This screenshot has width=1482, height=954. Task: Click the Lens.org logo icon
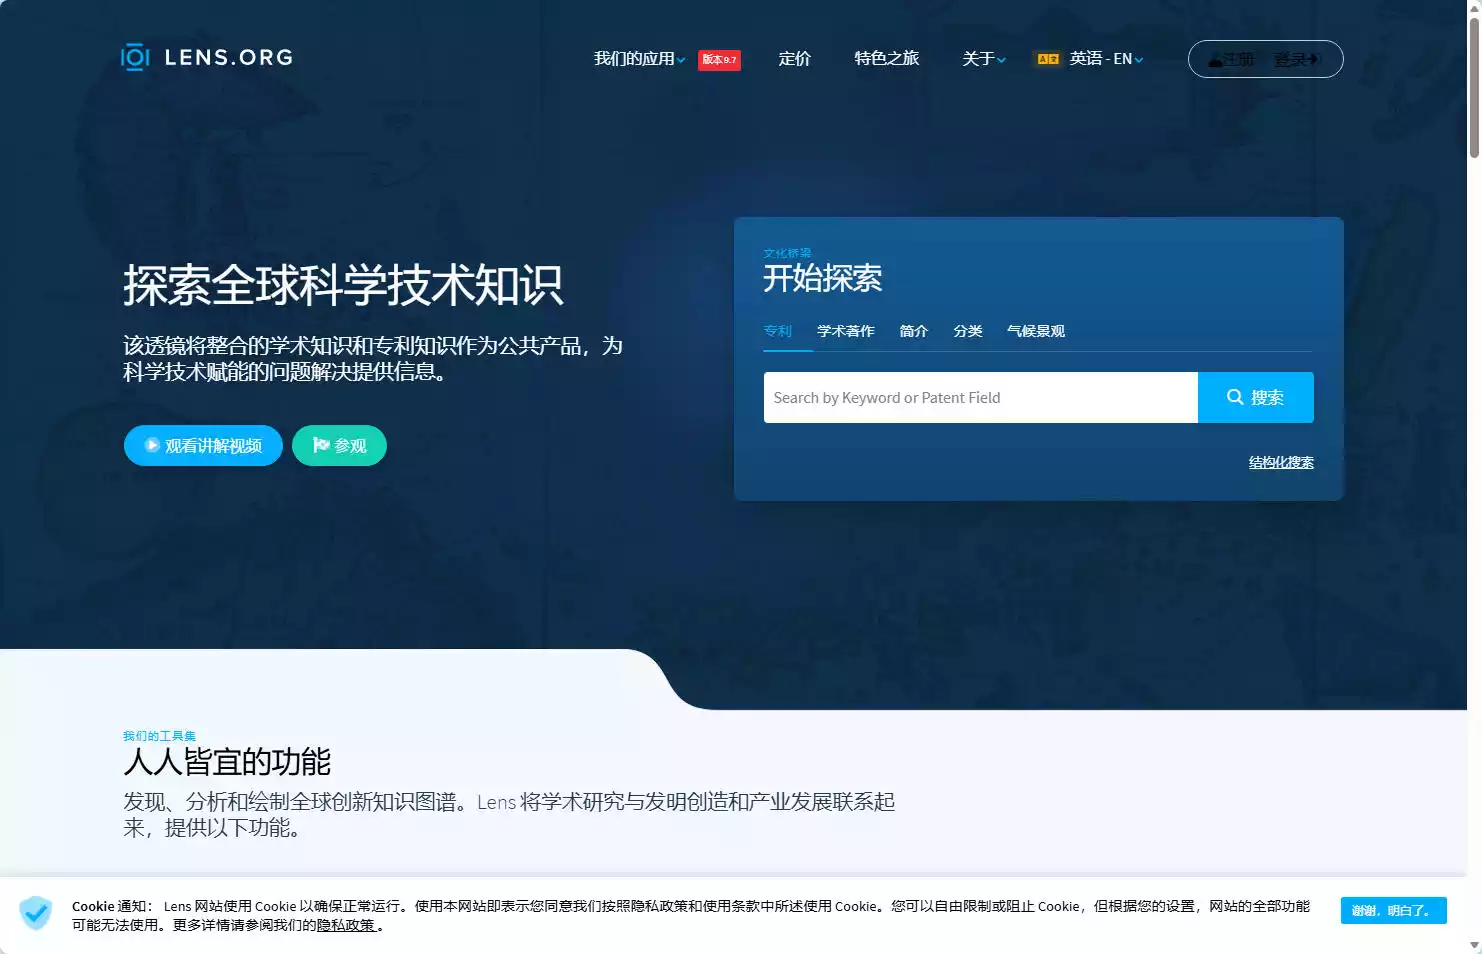coord(135,57)
